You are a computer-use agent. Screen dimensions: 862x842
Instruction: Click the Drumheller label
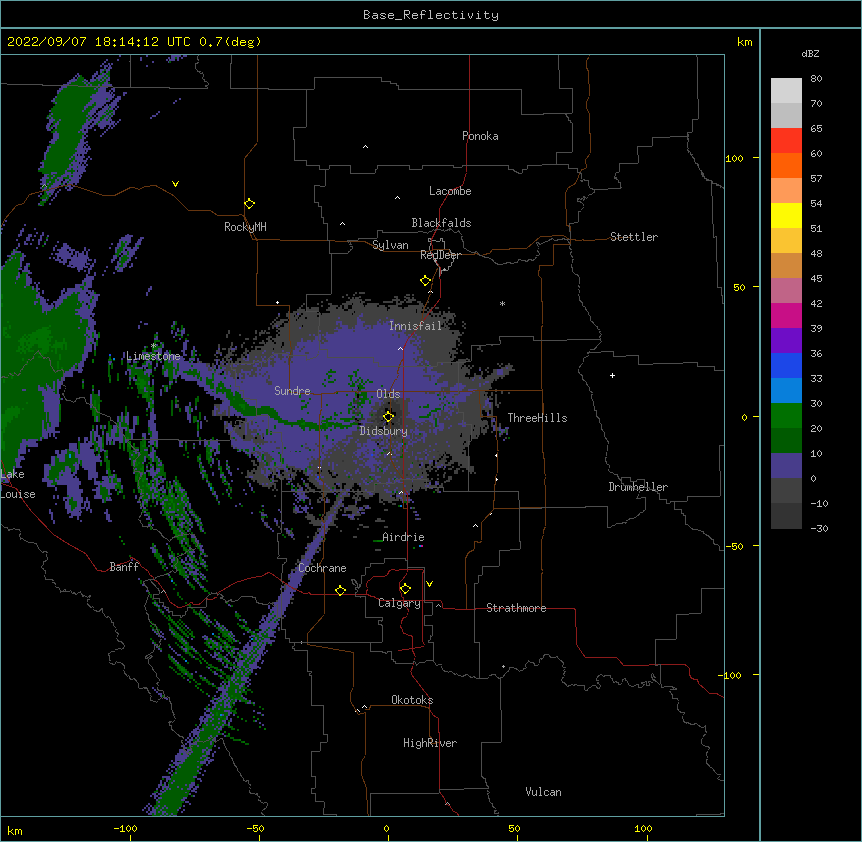click(x=638, y=487)
